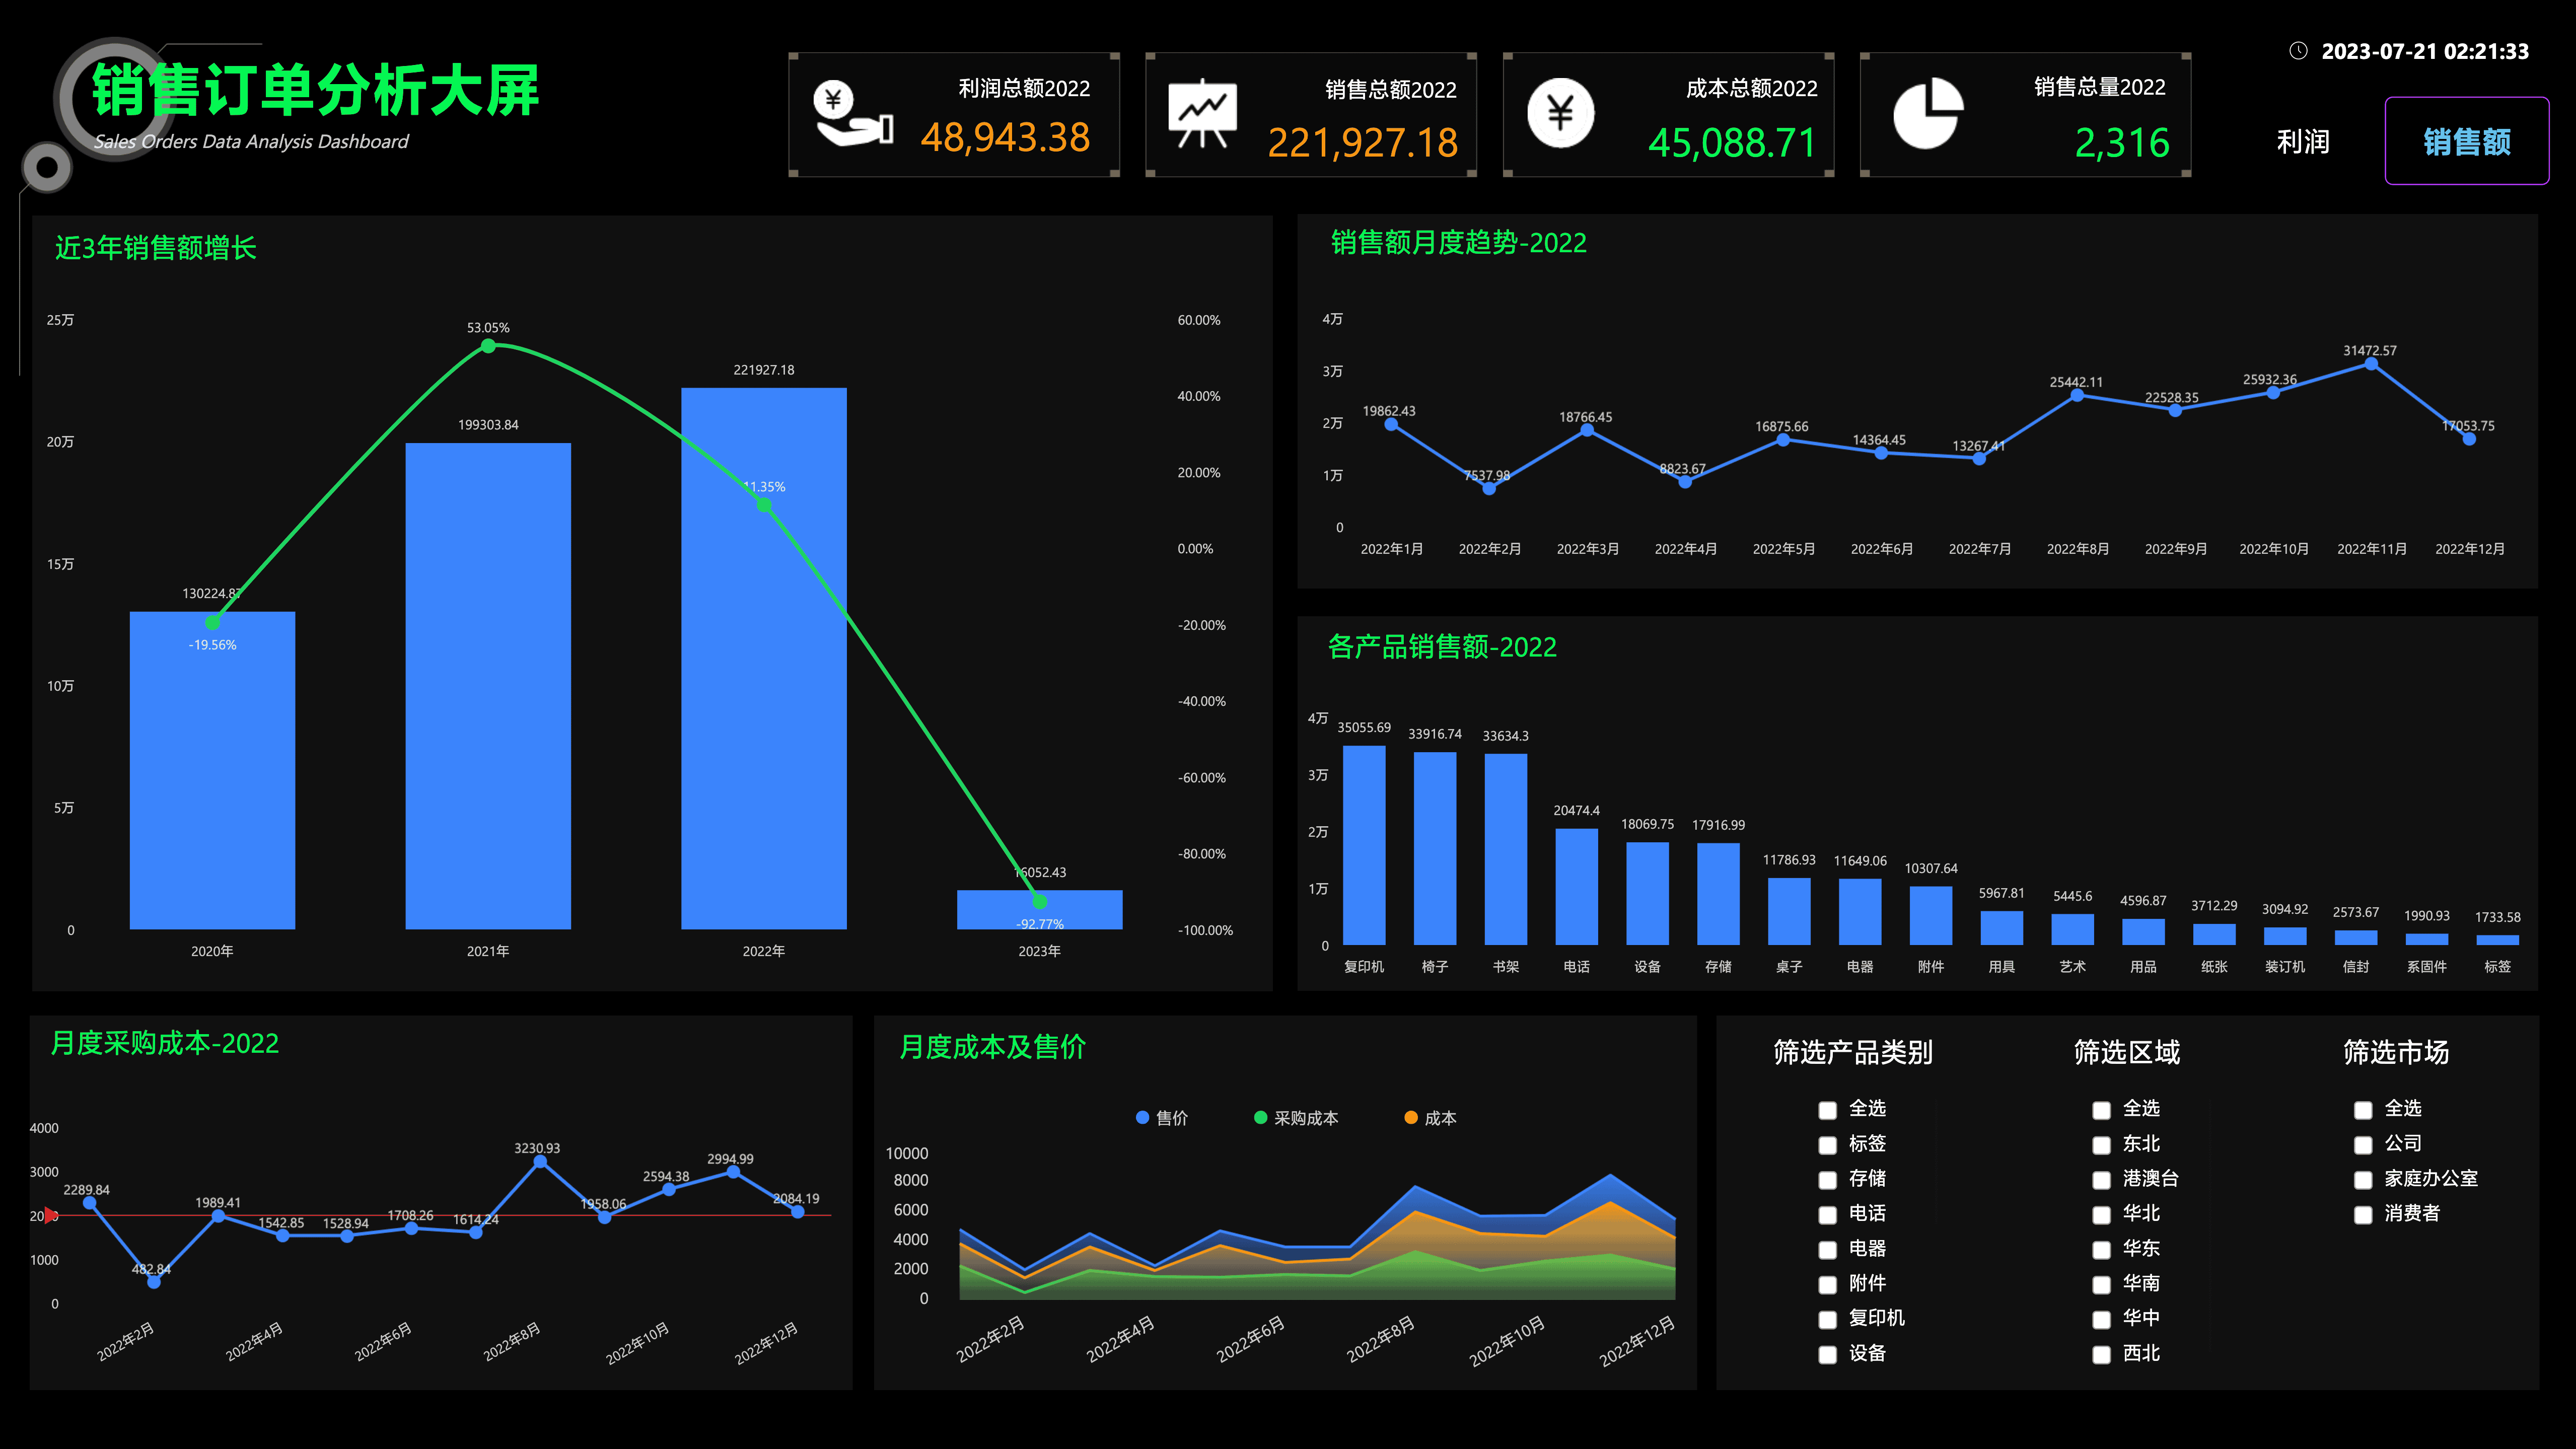2576x1449 pixels.
Task: Click the clock icon beside the timestamp
Action: point(2298,51)
